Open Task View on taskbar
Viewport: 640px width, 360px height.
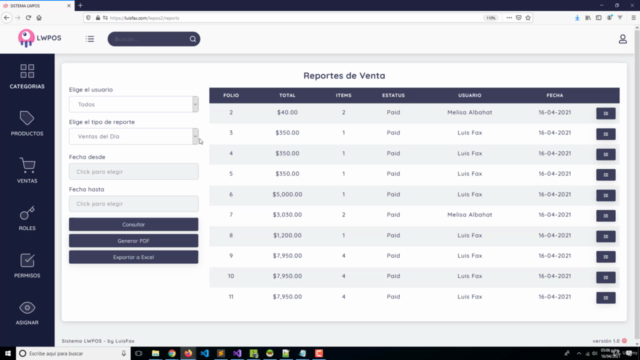click(x=139, y=353)
